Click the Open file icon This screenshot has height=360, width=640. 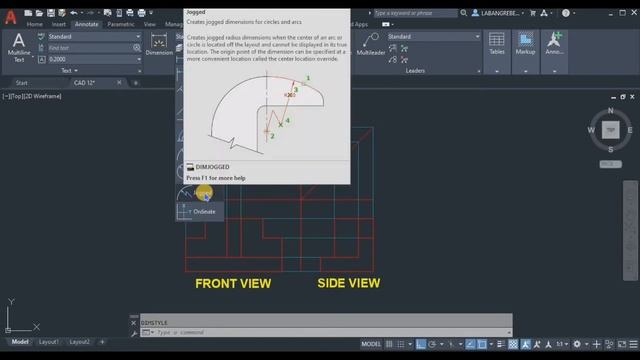39,13
